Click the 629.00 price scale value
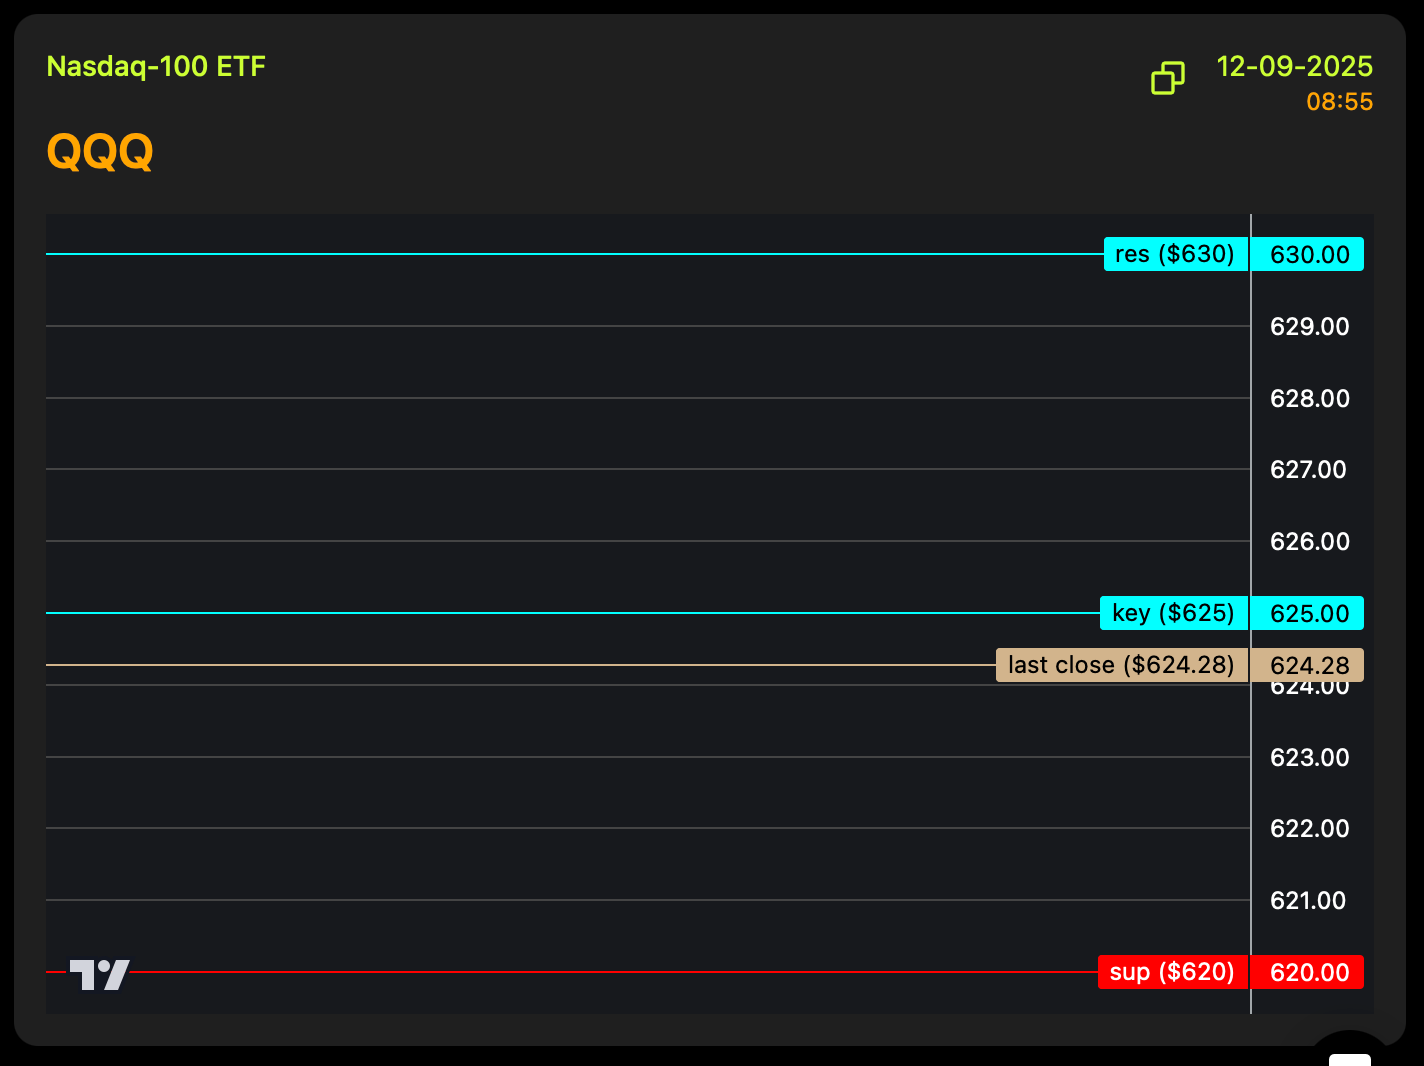Screen dimensions: 1424x1066 [1309, 327]
